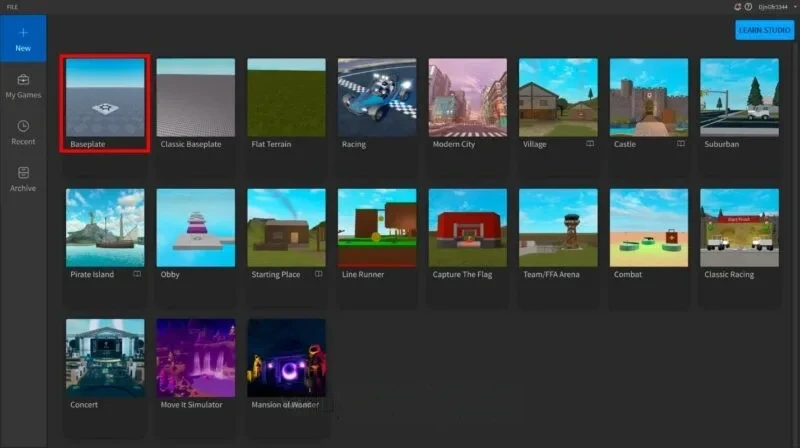Open the Castle template thumbnail
This screenshot has width=800, height=448.
tap(649, 97)
